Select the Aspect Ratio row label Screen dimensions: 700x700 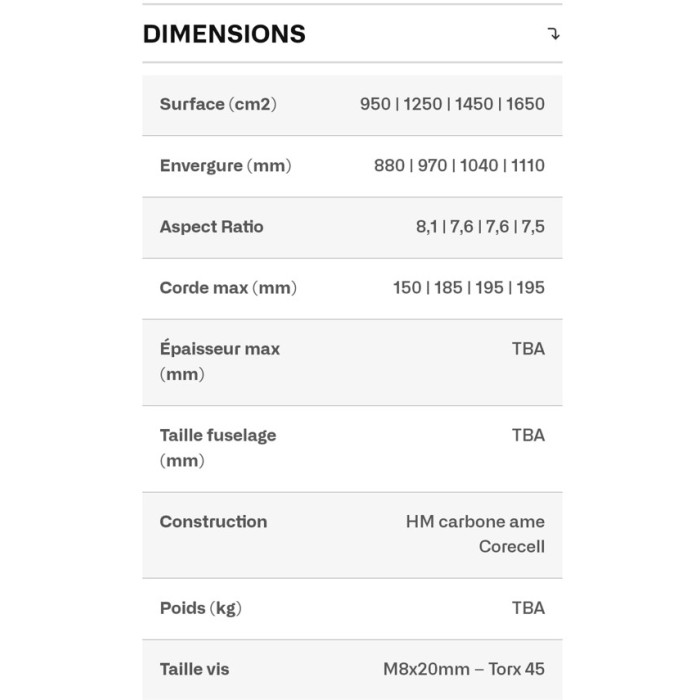(211, 227)
